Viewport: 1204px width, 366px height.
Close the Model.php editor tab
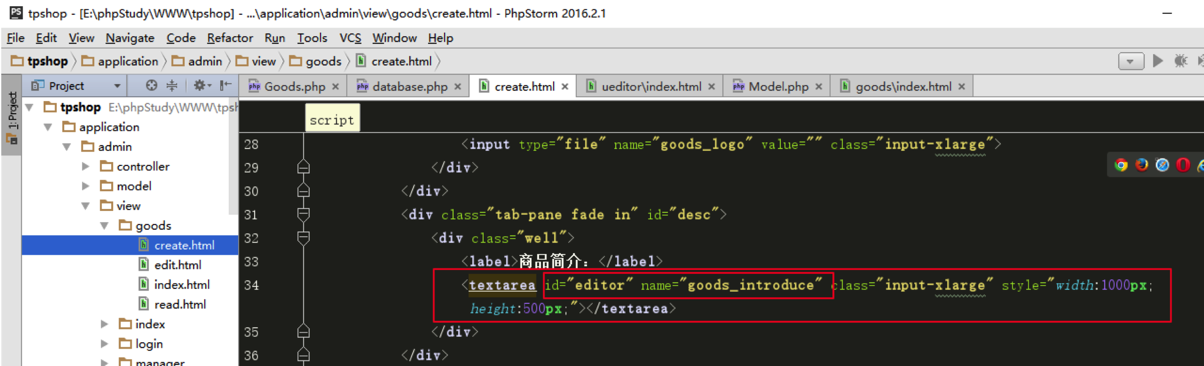pyautogui.click(x=819, y=87)
